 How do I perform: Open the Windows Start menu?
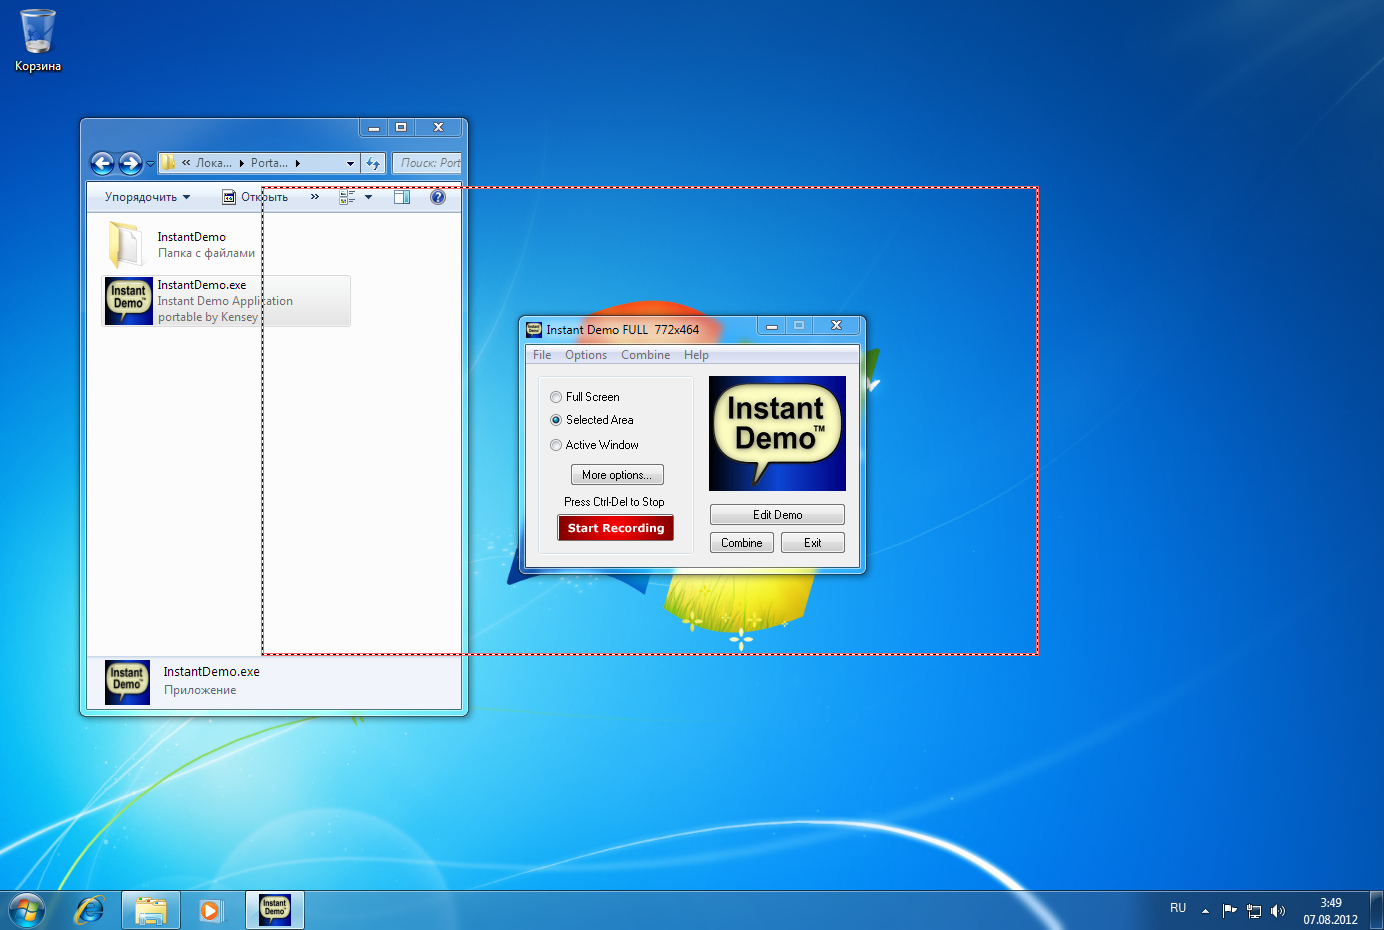tap(27, 910)
